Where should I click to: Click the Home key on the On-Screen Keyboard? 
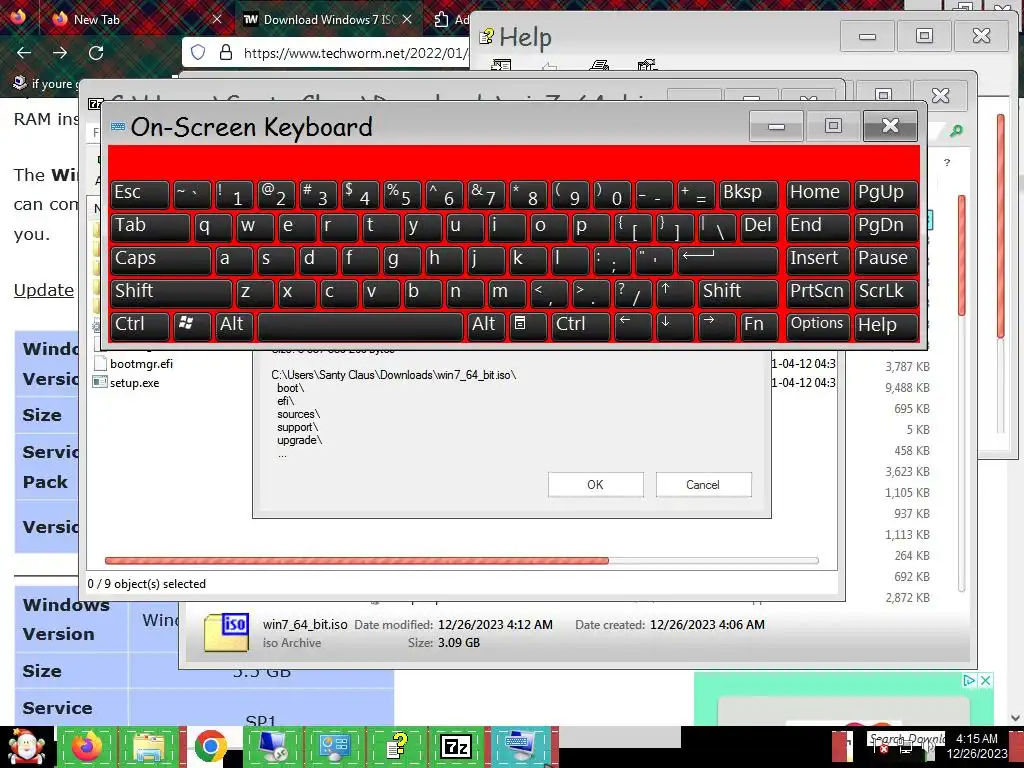[818, 194]
